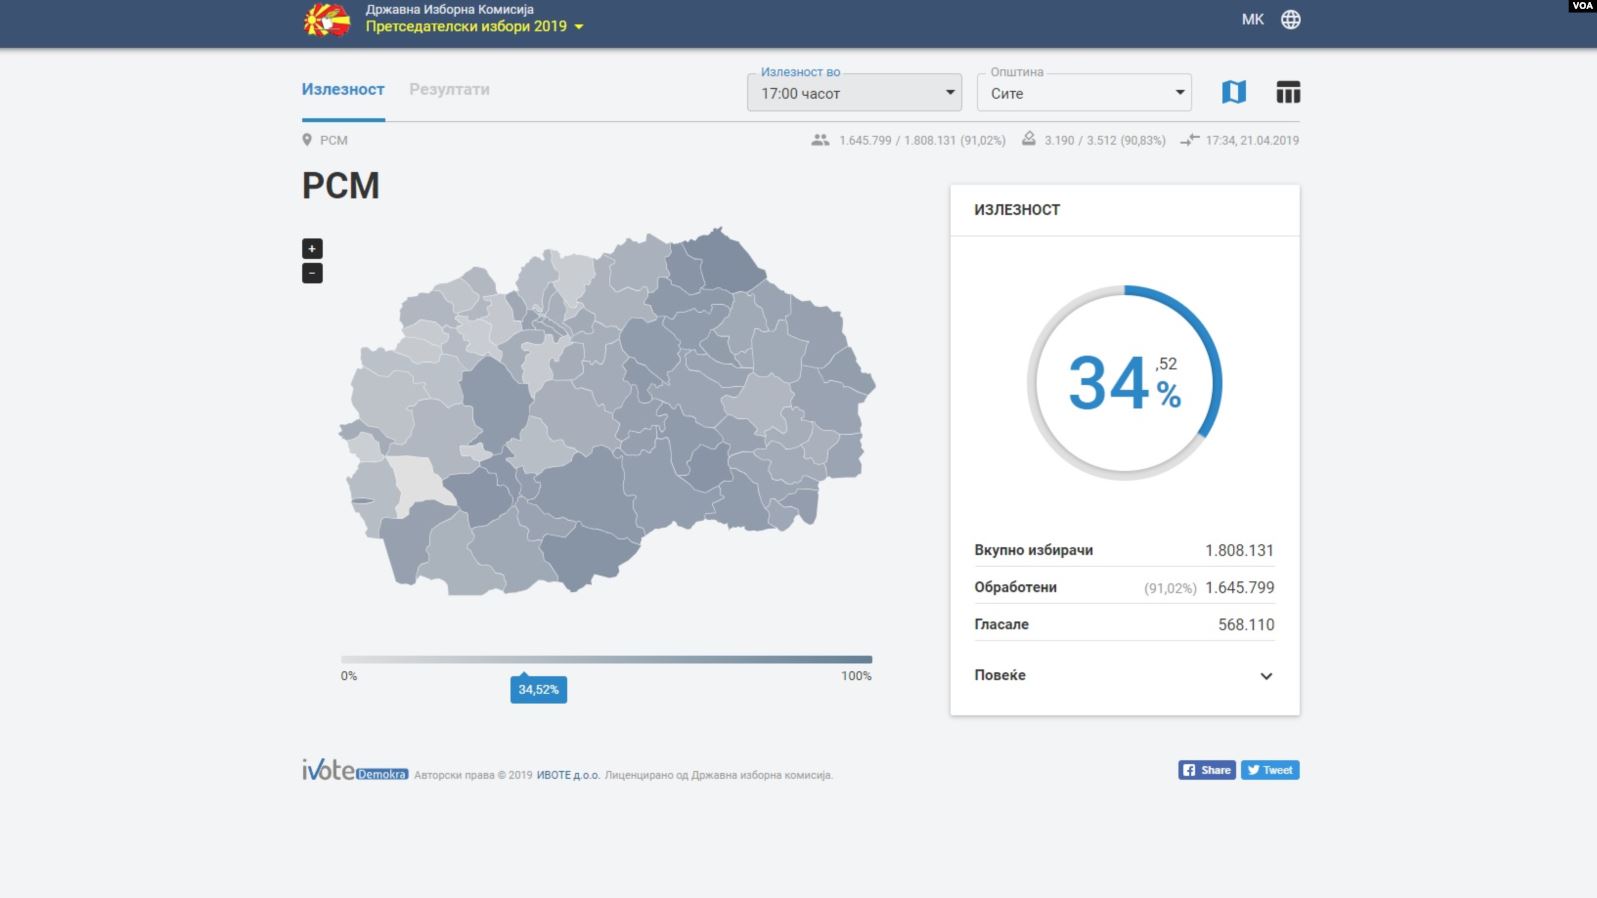Open the election selector dropdown arrow
The width and height of the screenshot is (1597, 898).
point(579,27)
